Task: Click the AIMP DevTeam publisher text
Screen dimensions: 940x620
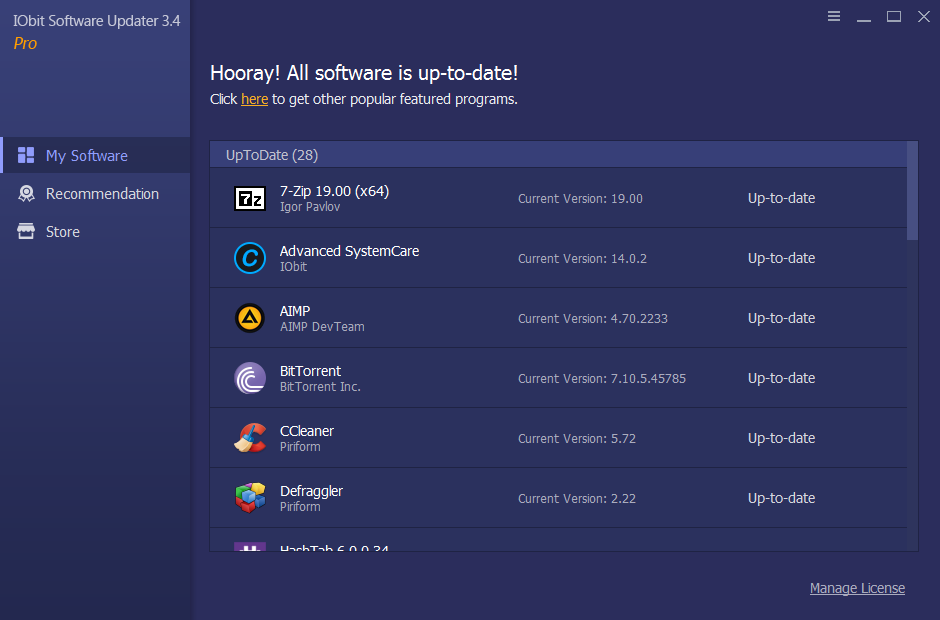Action: tap(322, 327)
